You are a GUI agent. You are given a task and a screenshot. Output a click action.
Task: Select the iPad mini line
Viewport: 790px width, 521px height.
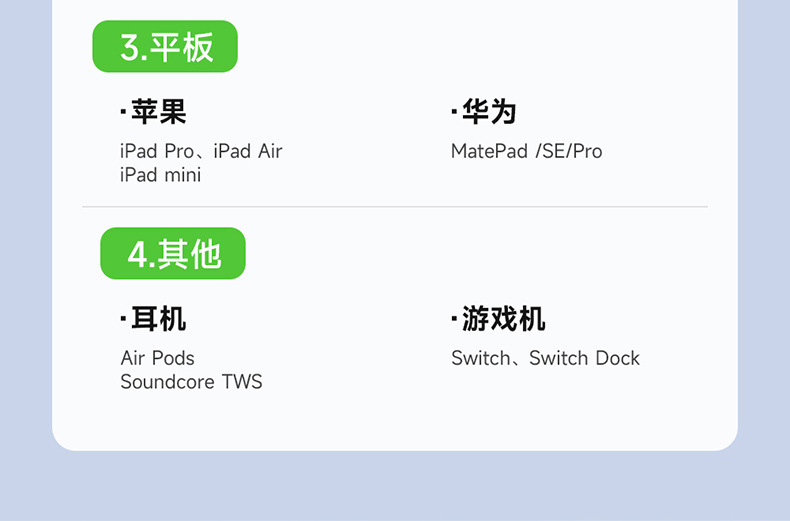160,175
